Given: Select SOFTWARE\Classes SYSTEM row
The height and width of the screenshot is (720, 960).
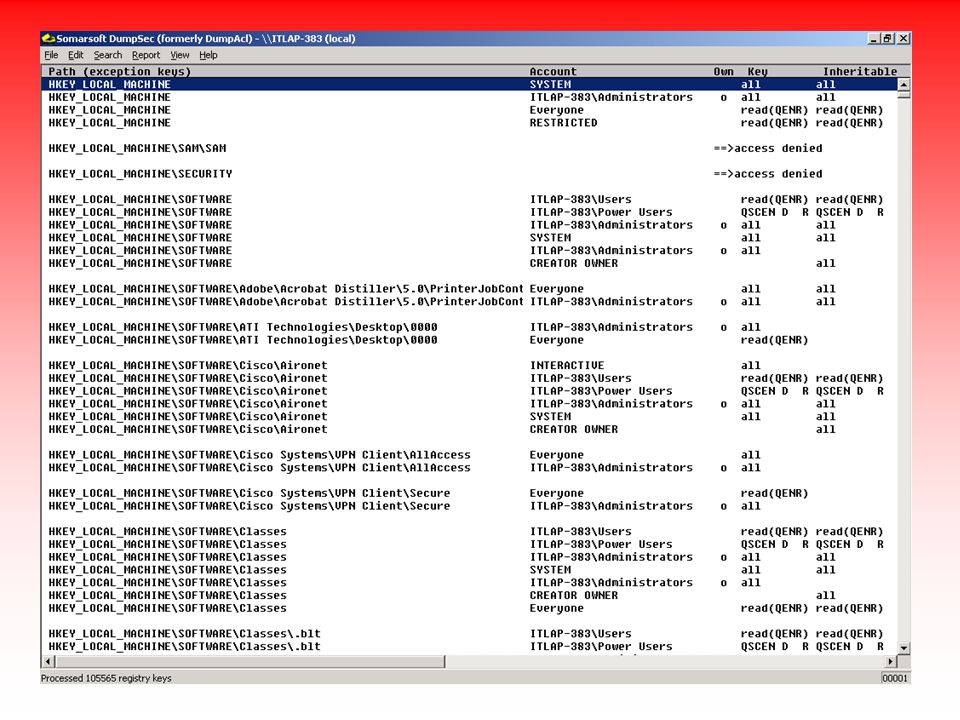Looking at the screenshot, I should pos(469,570).
